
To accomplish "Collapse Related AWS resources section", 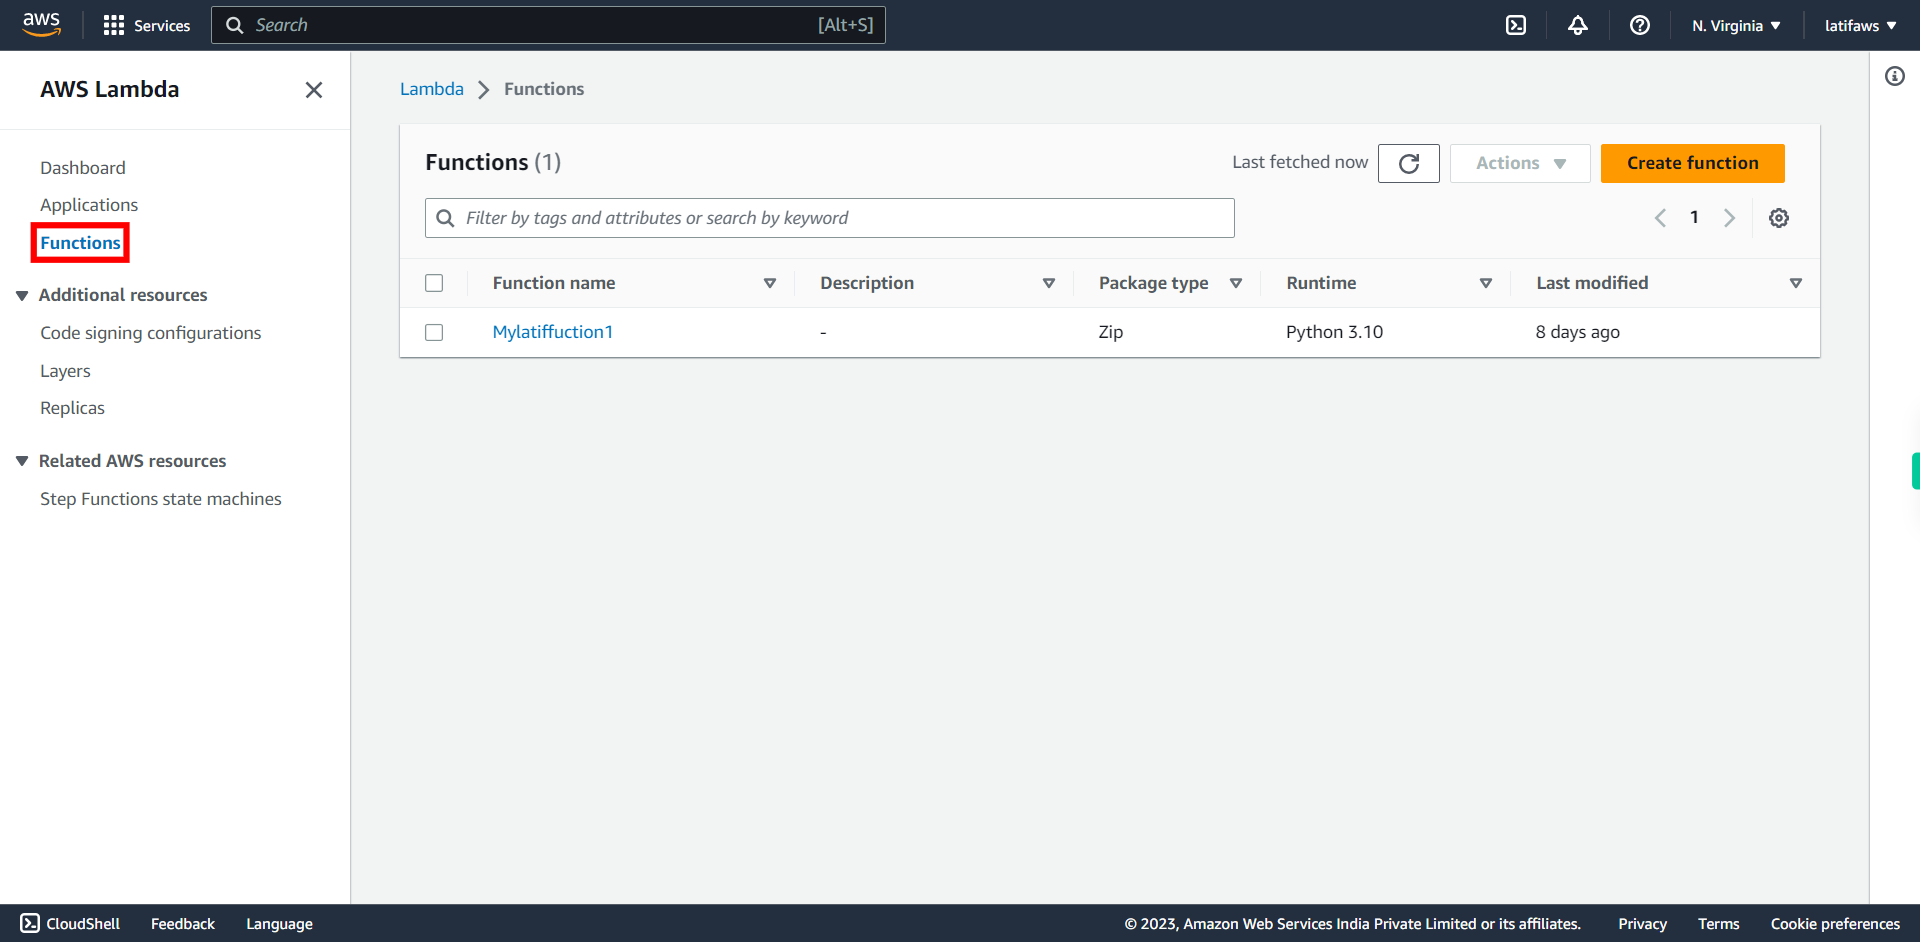I will (x=22, y=461).
